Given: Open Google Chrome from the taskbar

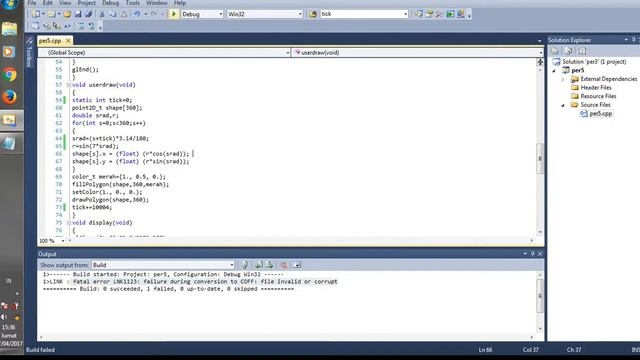Looking at the screenshot, I should (10, 74).
